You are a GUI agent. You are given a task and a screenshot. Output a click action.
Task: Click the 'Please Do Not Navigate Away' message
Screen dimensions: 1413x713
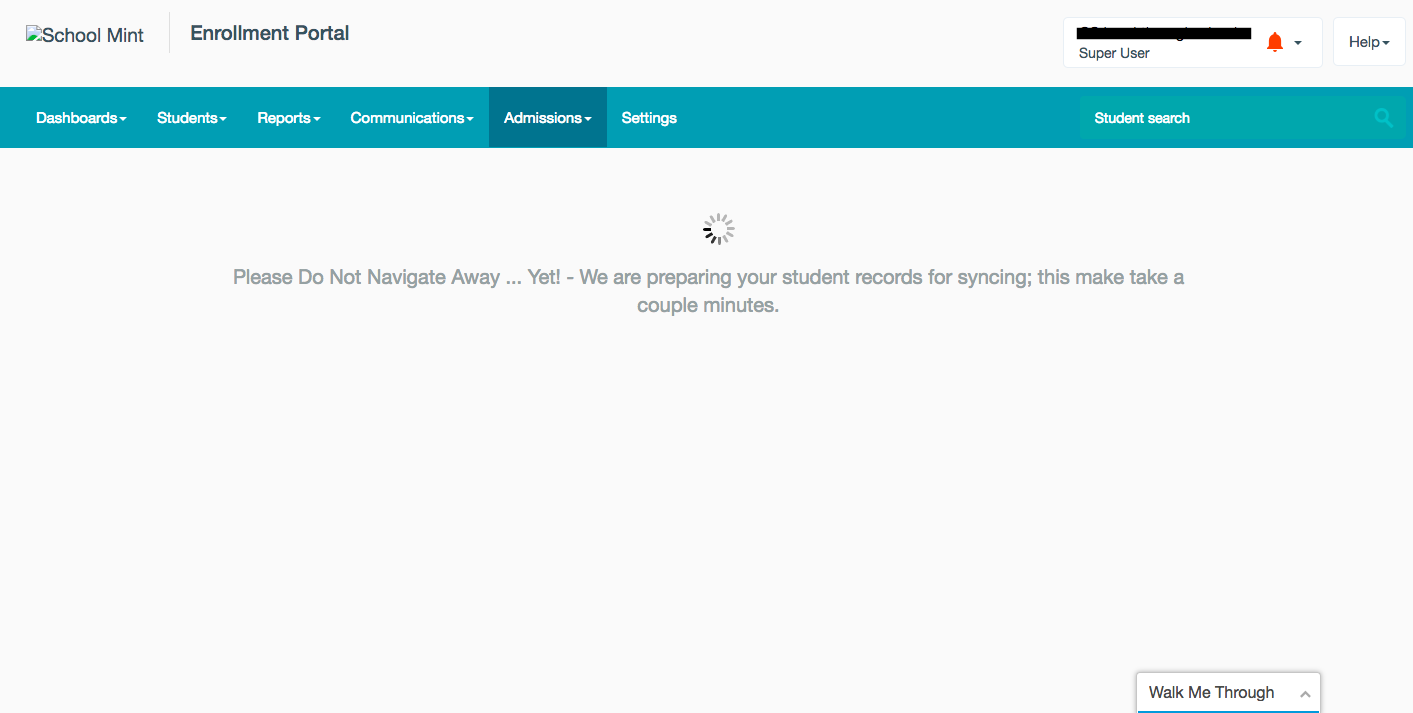[708, 291]
